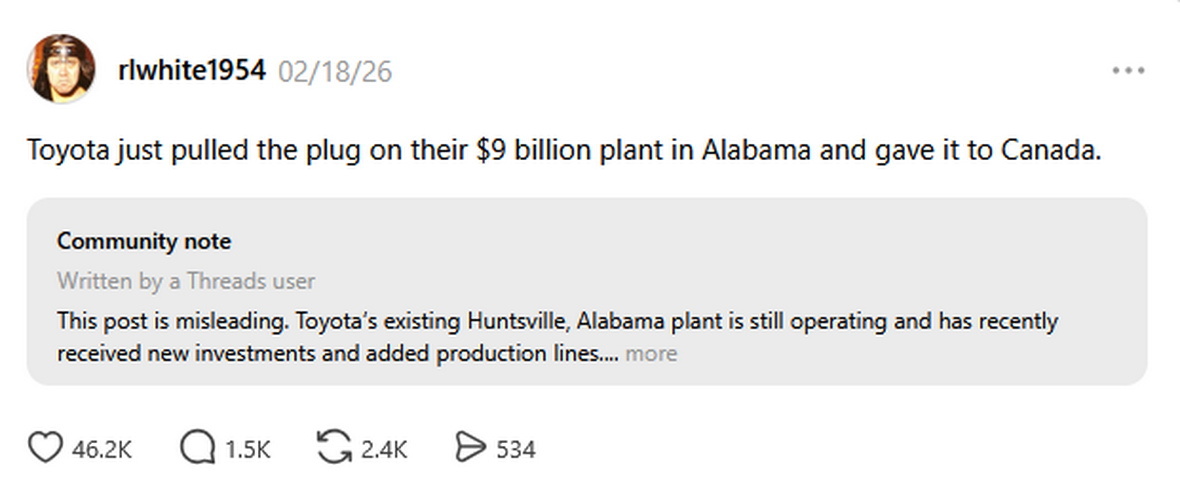Image resolution: width=1180 pixels, height=492 pixels.
Task: Expand the community note with "more"
Action: pos(651,354)
